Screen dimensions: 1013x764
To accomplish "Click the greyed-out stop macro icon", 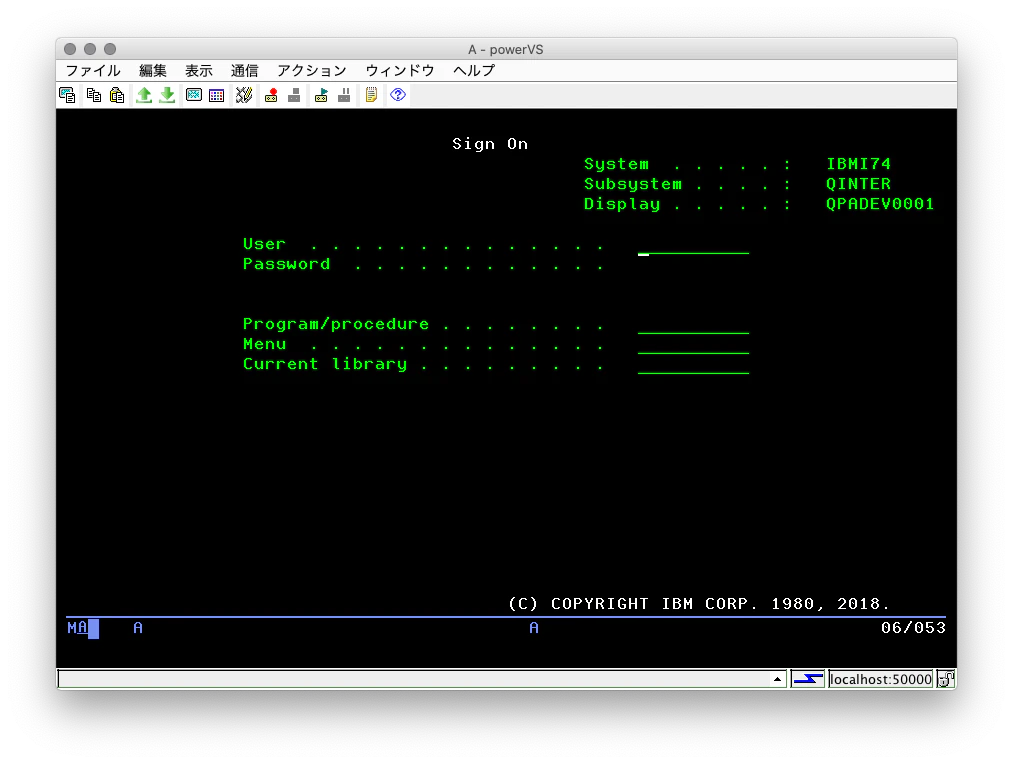I will tap(294, 96).
